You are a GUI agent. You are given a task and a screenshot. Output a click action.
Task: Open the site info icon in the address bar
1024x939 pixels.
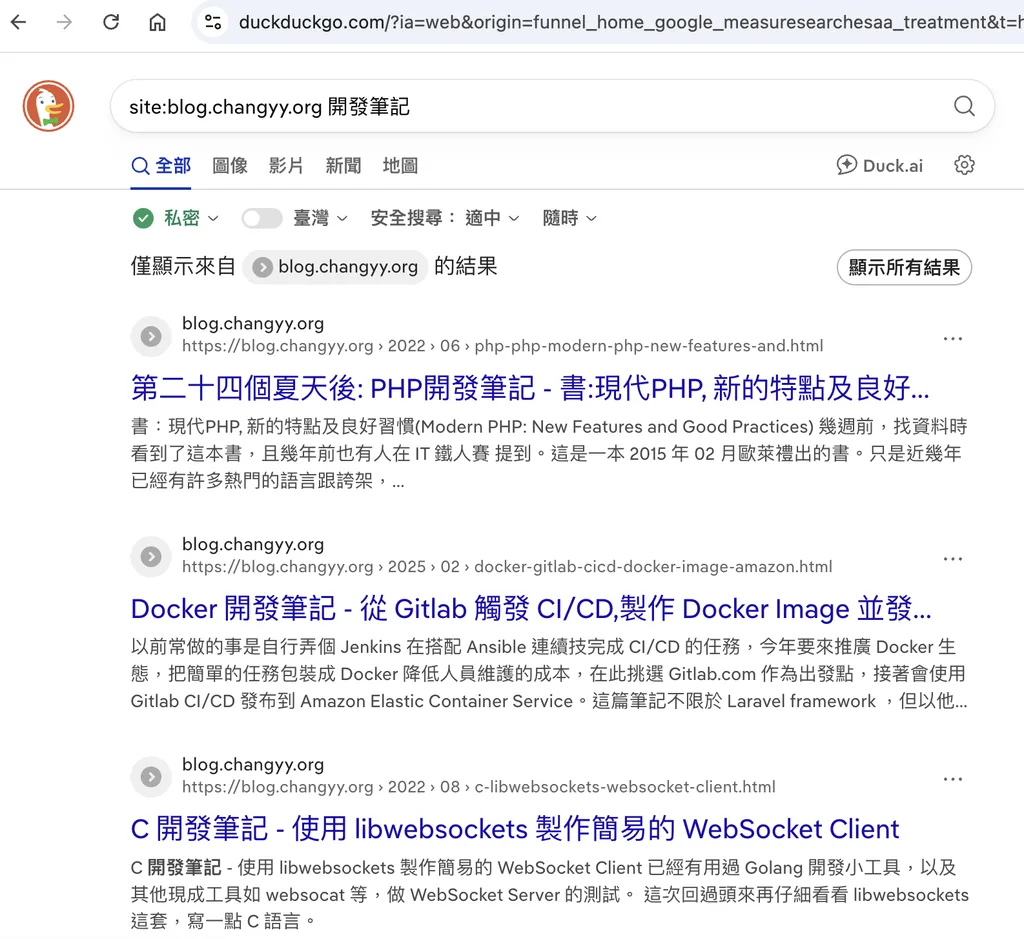[x=213, y=22]
